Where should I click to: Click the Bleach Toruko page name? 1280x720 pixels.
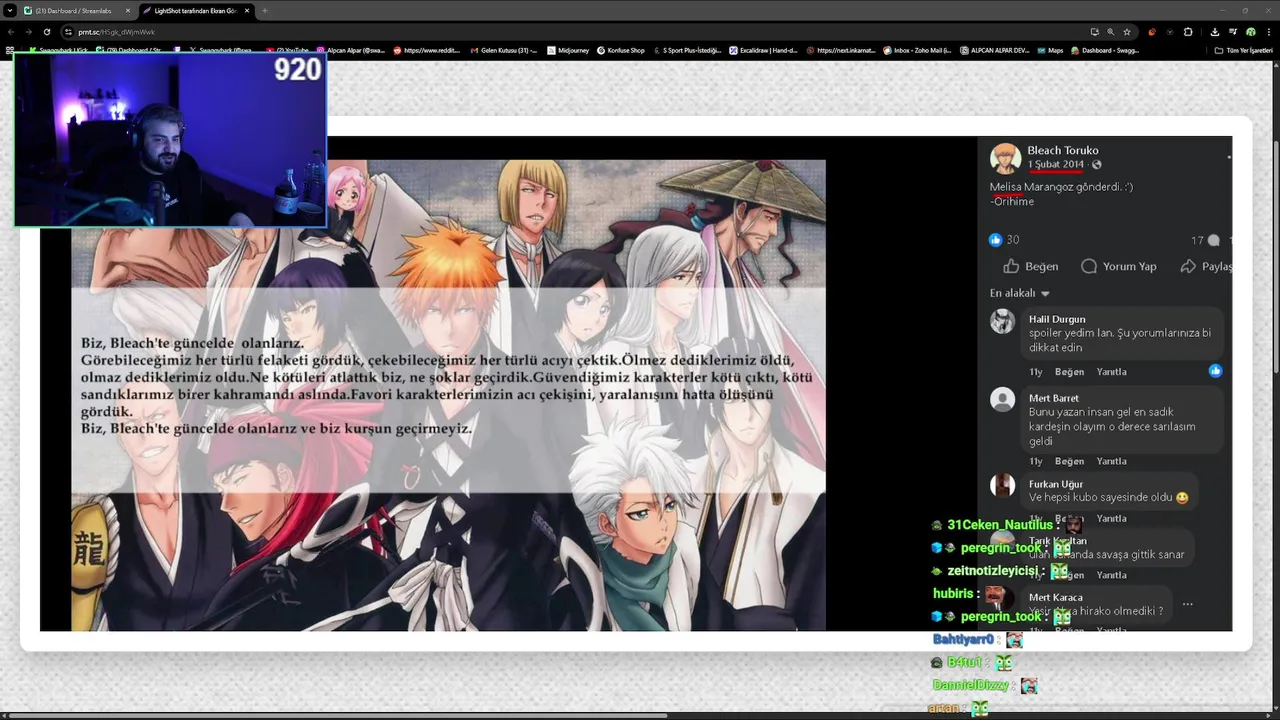click(x=1063, y=150)
